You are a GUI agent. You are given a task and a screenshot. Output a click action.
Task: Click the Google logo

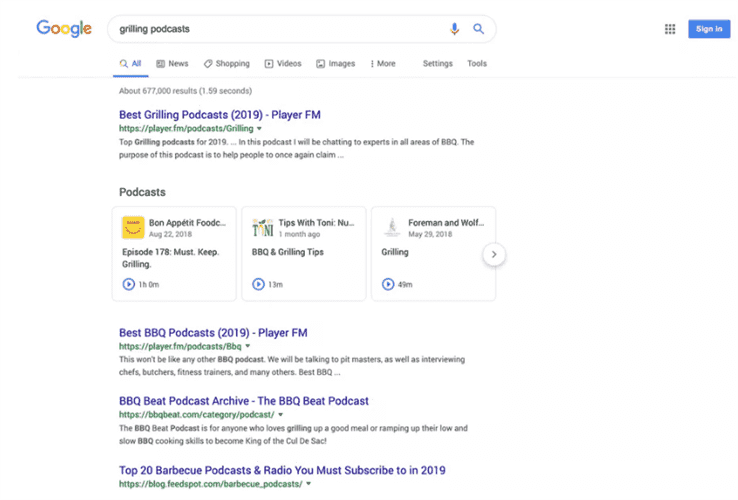64,28
